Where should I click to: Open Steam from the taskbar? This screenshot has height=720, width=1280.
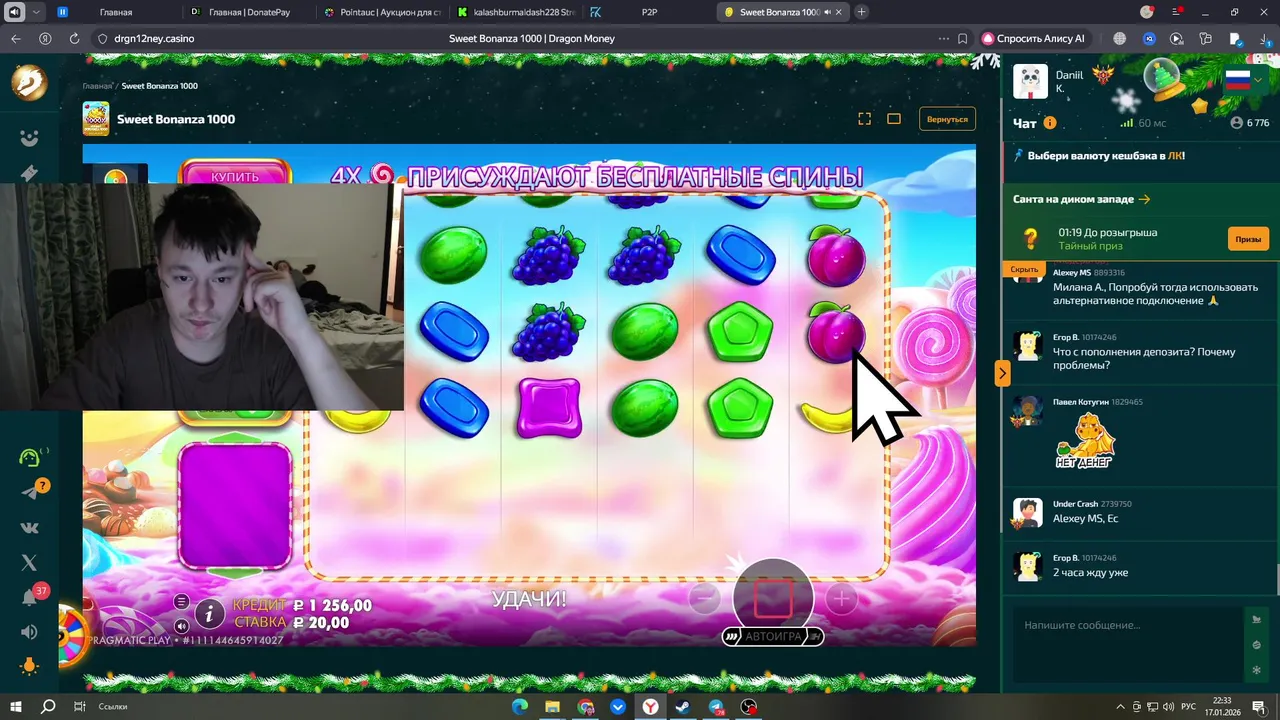click(683, 706)
